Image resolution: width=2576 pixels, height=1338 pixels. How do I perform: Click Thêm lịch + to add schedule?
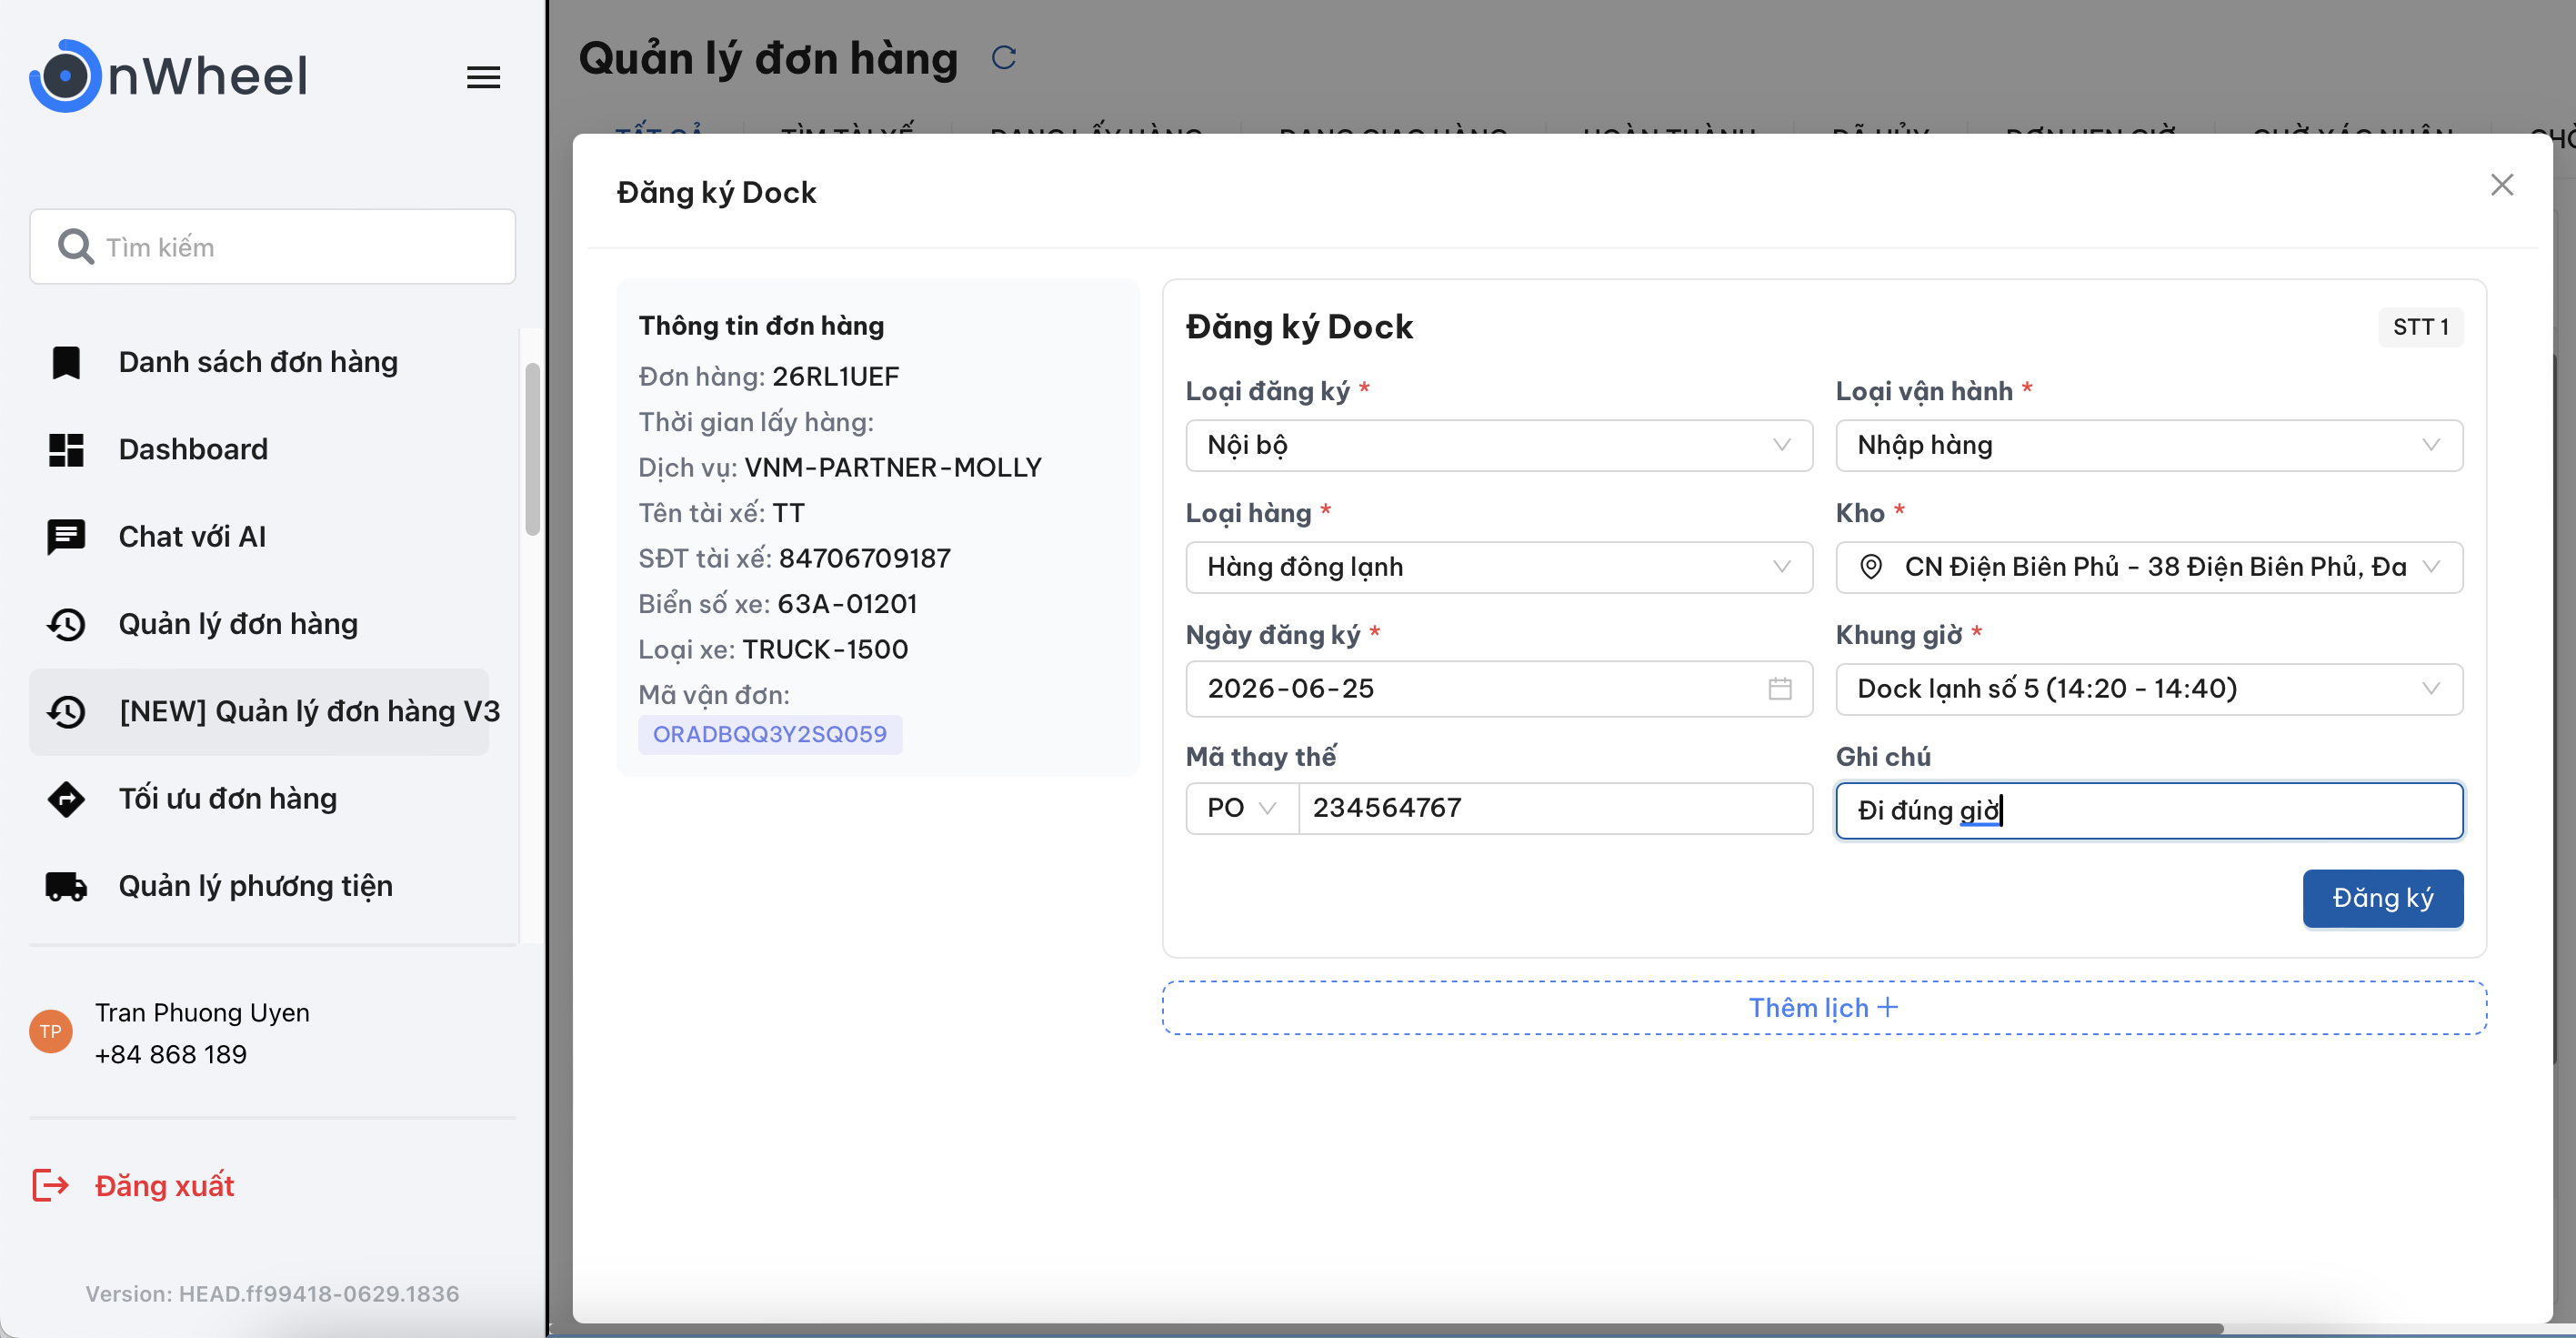[x=1823, y=1008]
